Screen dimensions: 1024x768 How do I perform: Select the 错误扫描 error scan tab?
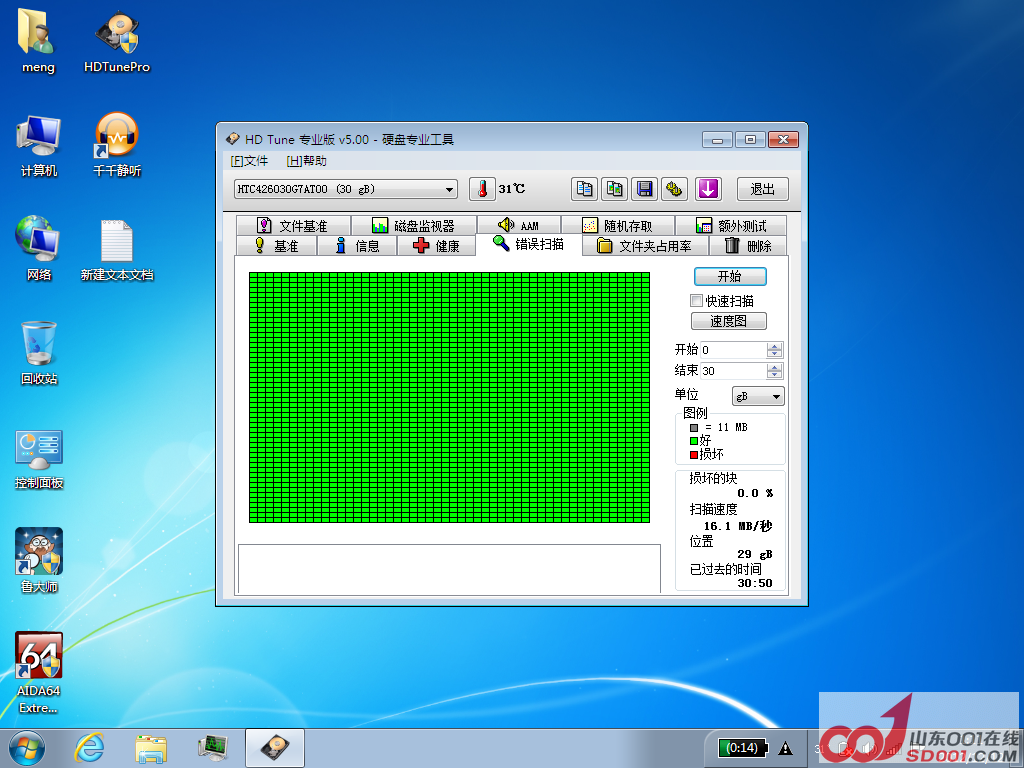click(528, 244)
